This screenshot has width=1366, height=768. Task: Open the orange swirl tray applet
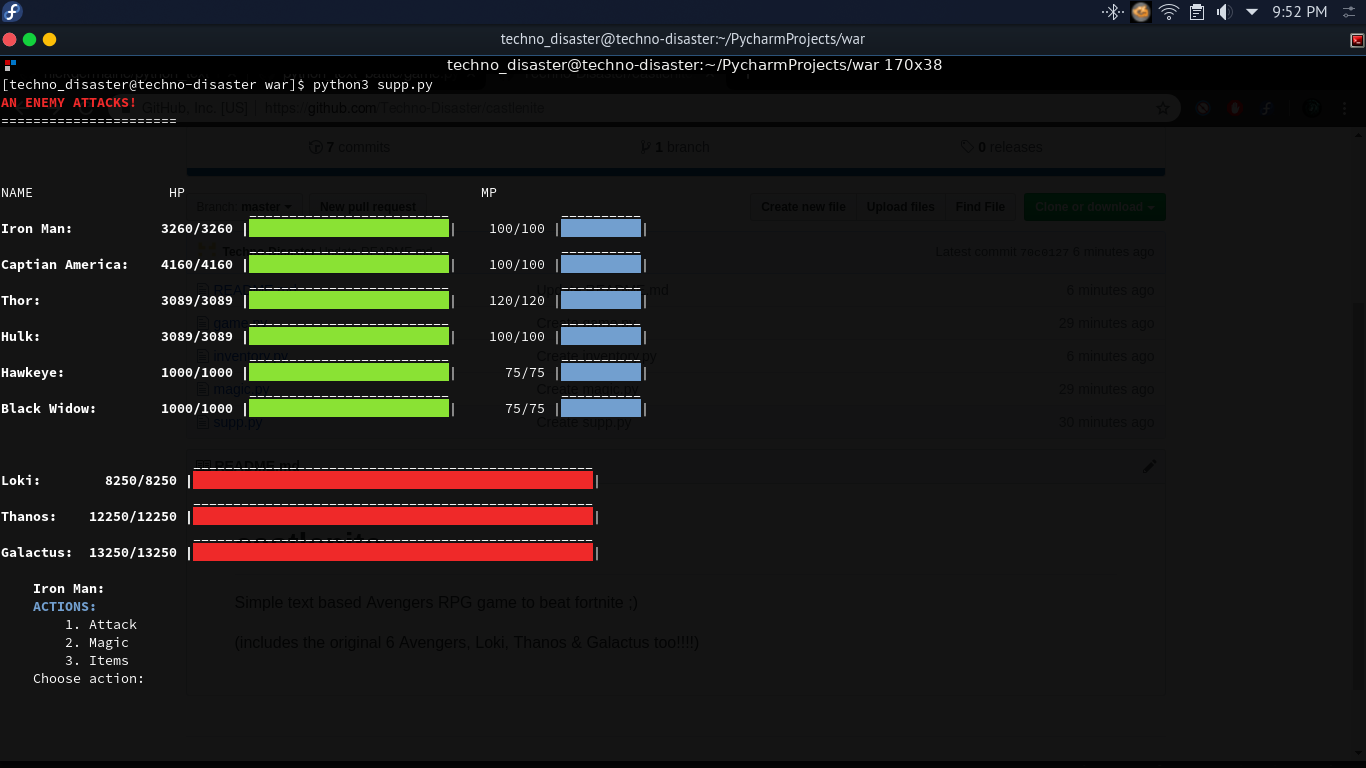(x=1141, y=12)
